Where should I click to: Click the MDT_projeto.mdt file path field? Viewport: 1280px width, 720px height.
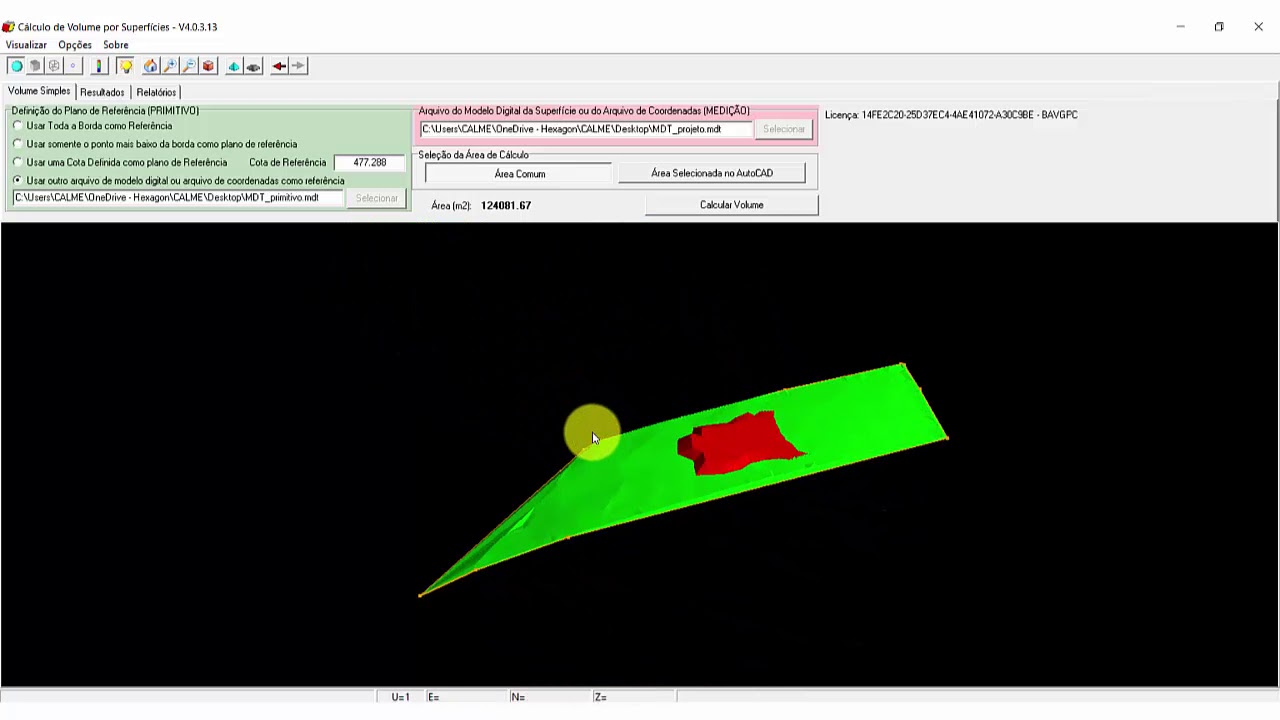[x=586, y=129]
